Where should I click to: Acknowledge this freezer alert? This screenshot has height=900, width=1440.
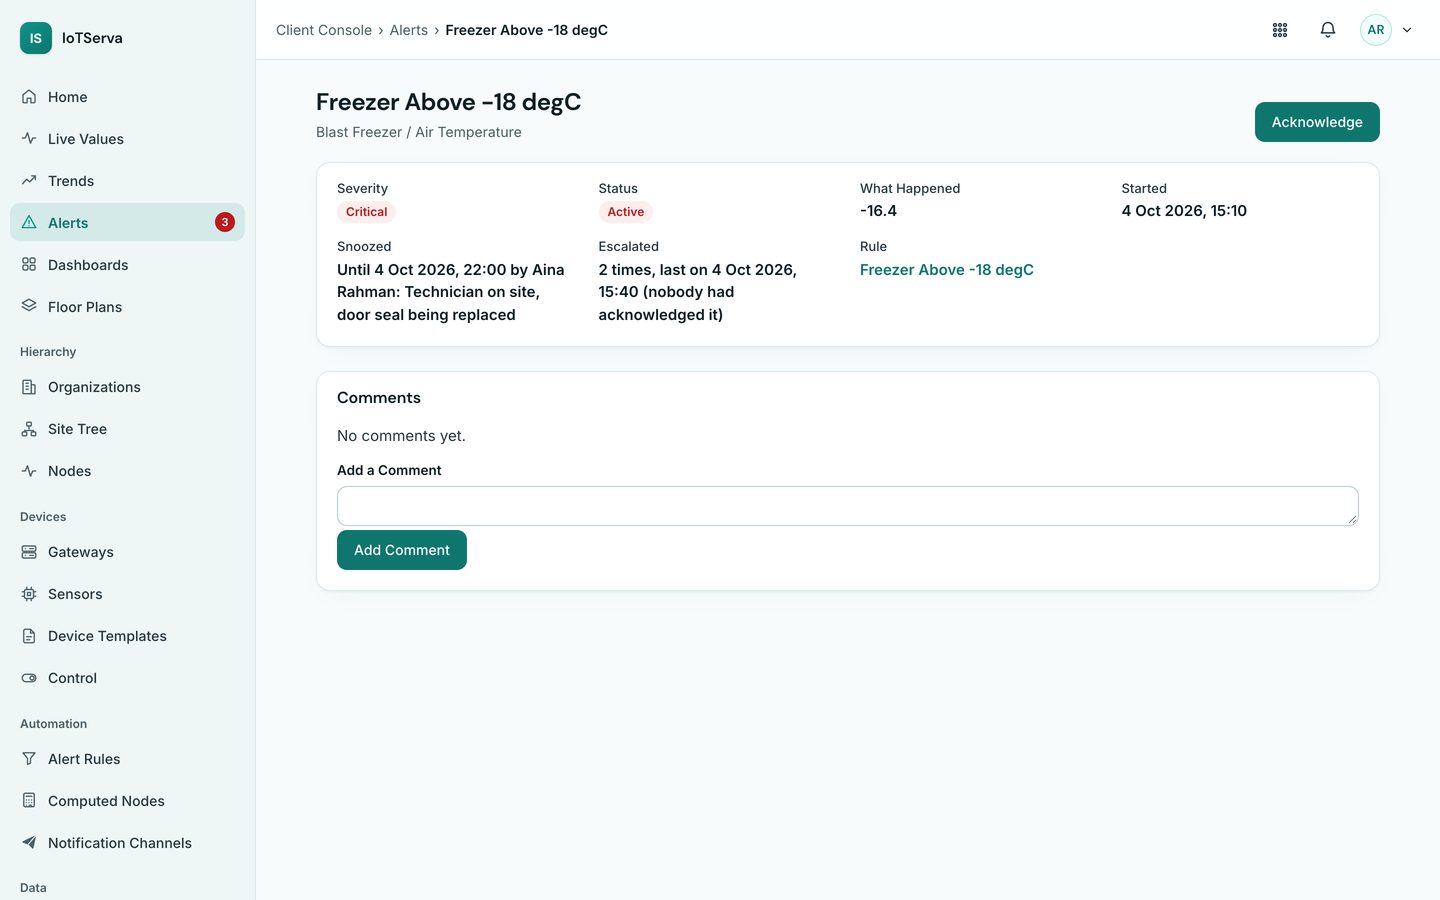tap(1317, 122)
